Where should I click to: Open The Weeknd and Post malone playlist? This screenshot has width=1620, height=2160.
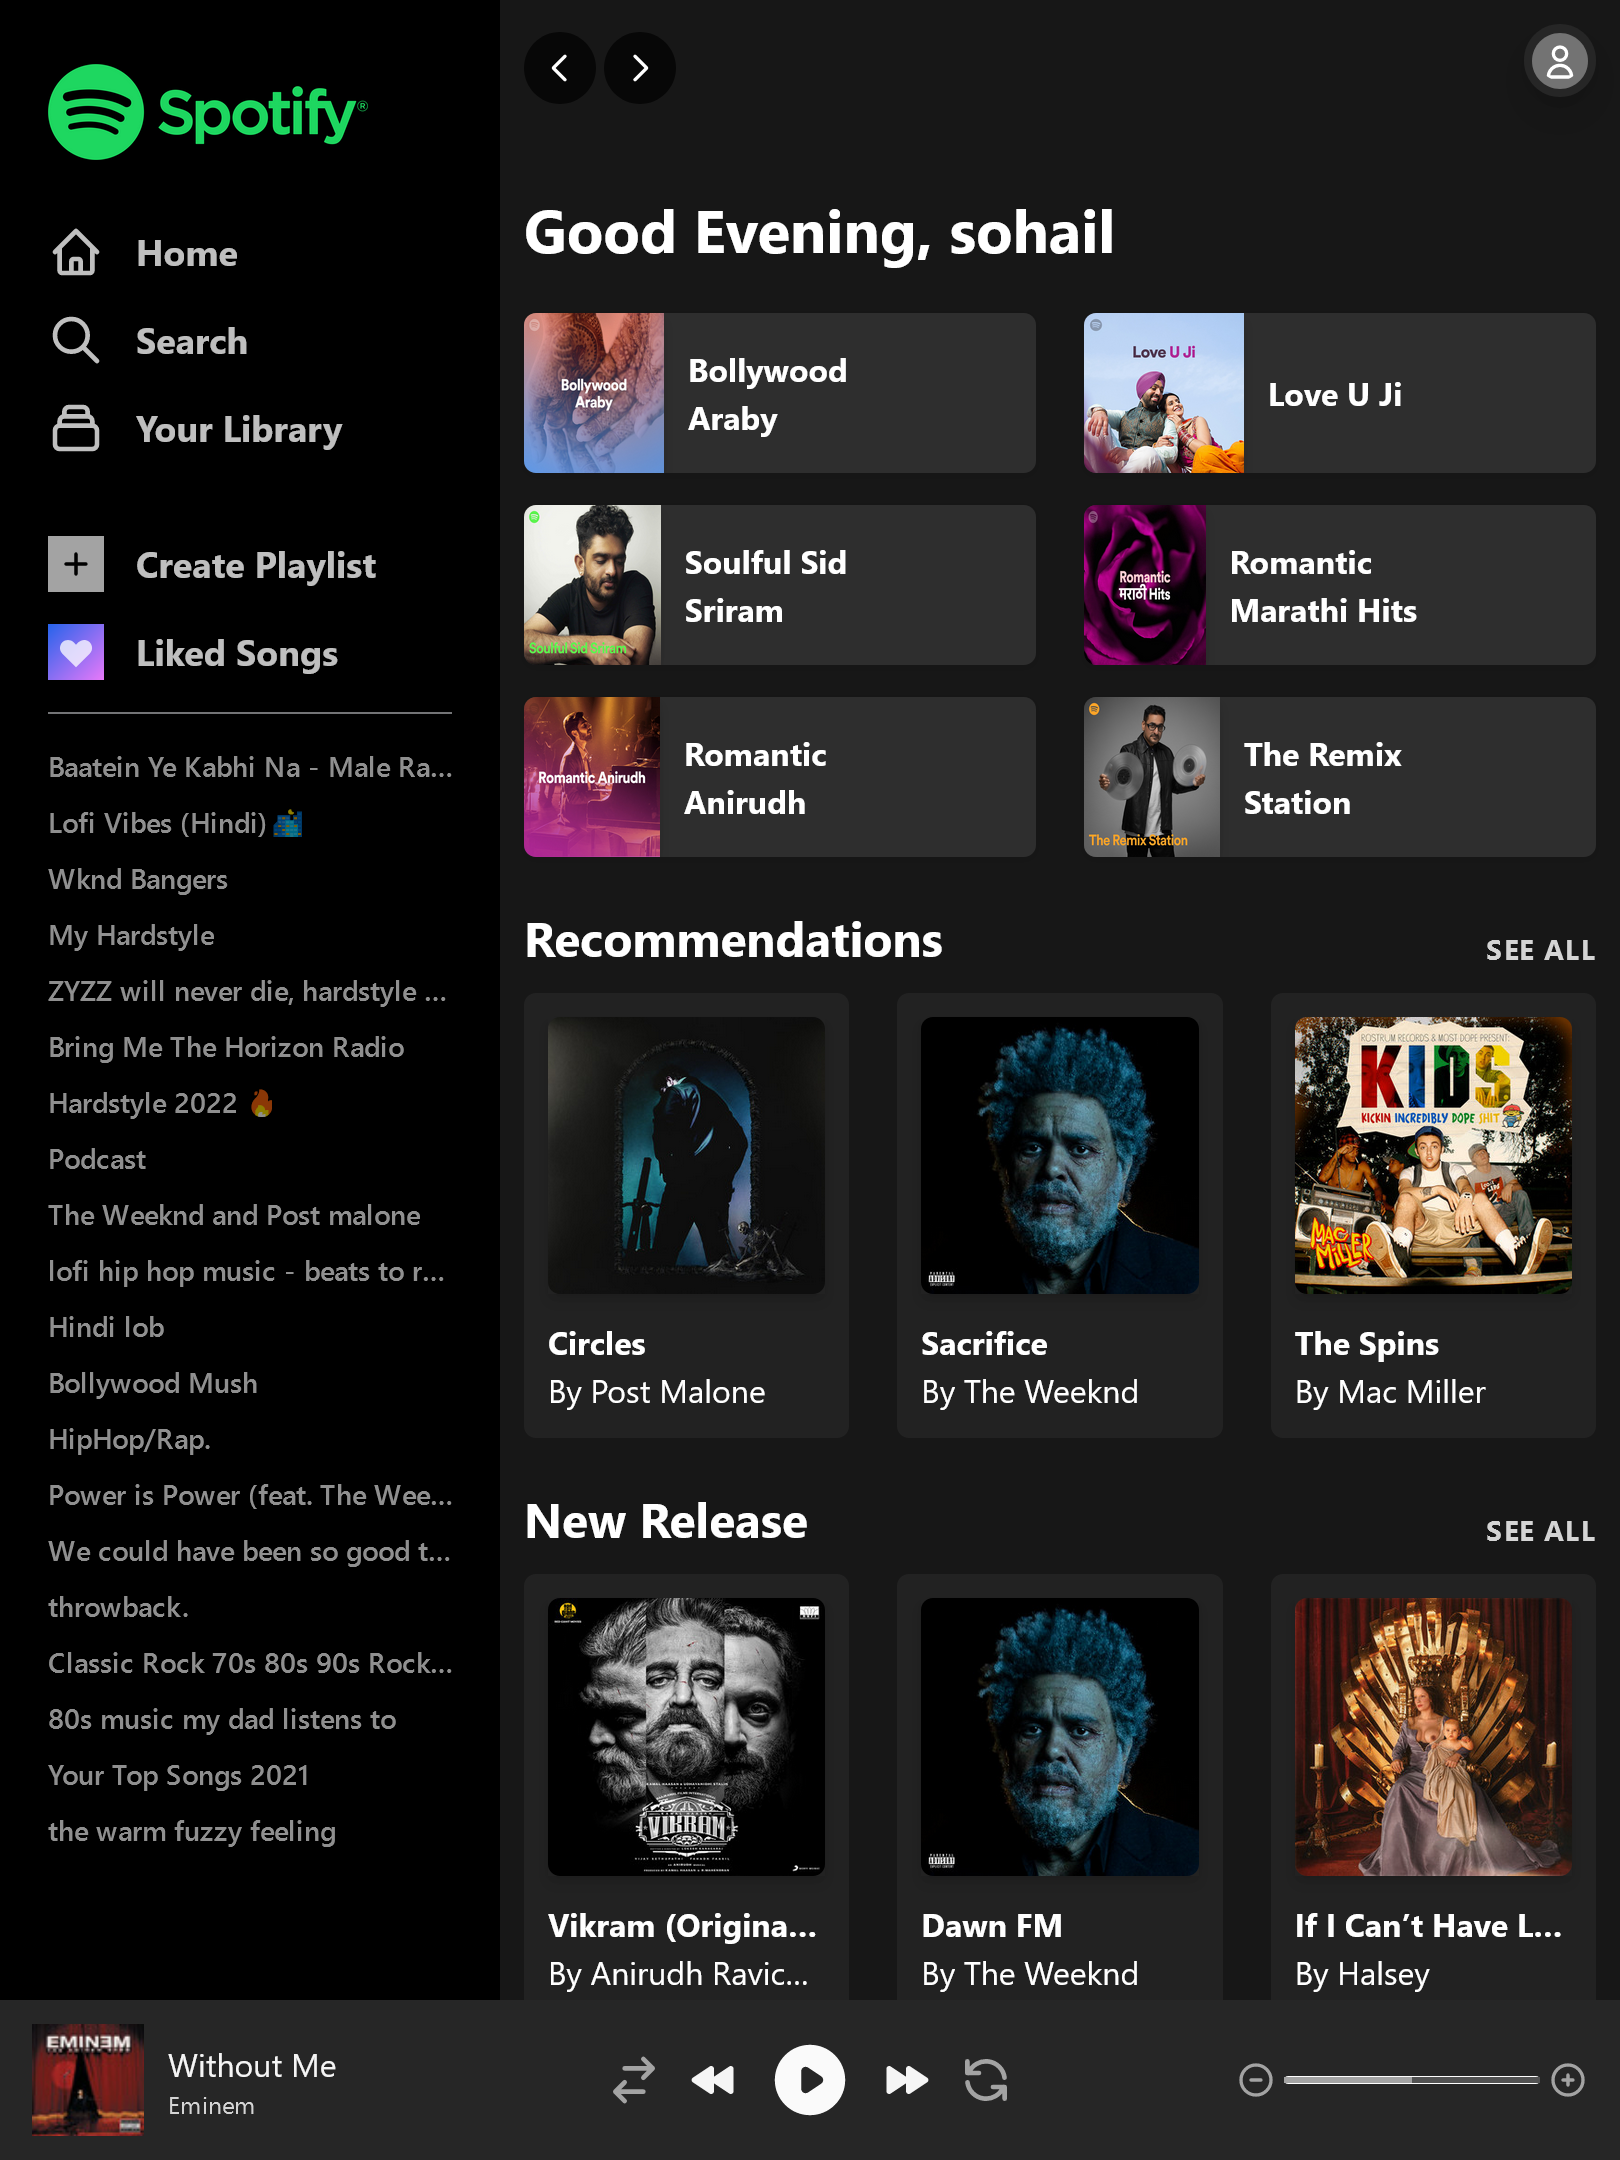pos(234,1215)
